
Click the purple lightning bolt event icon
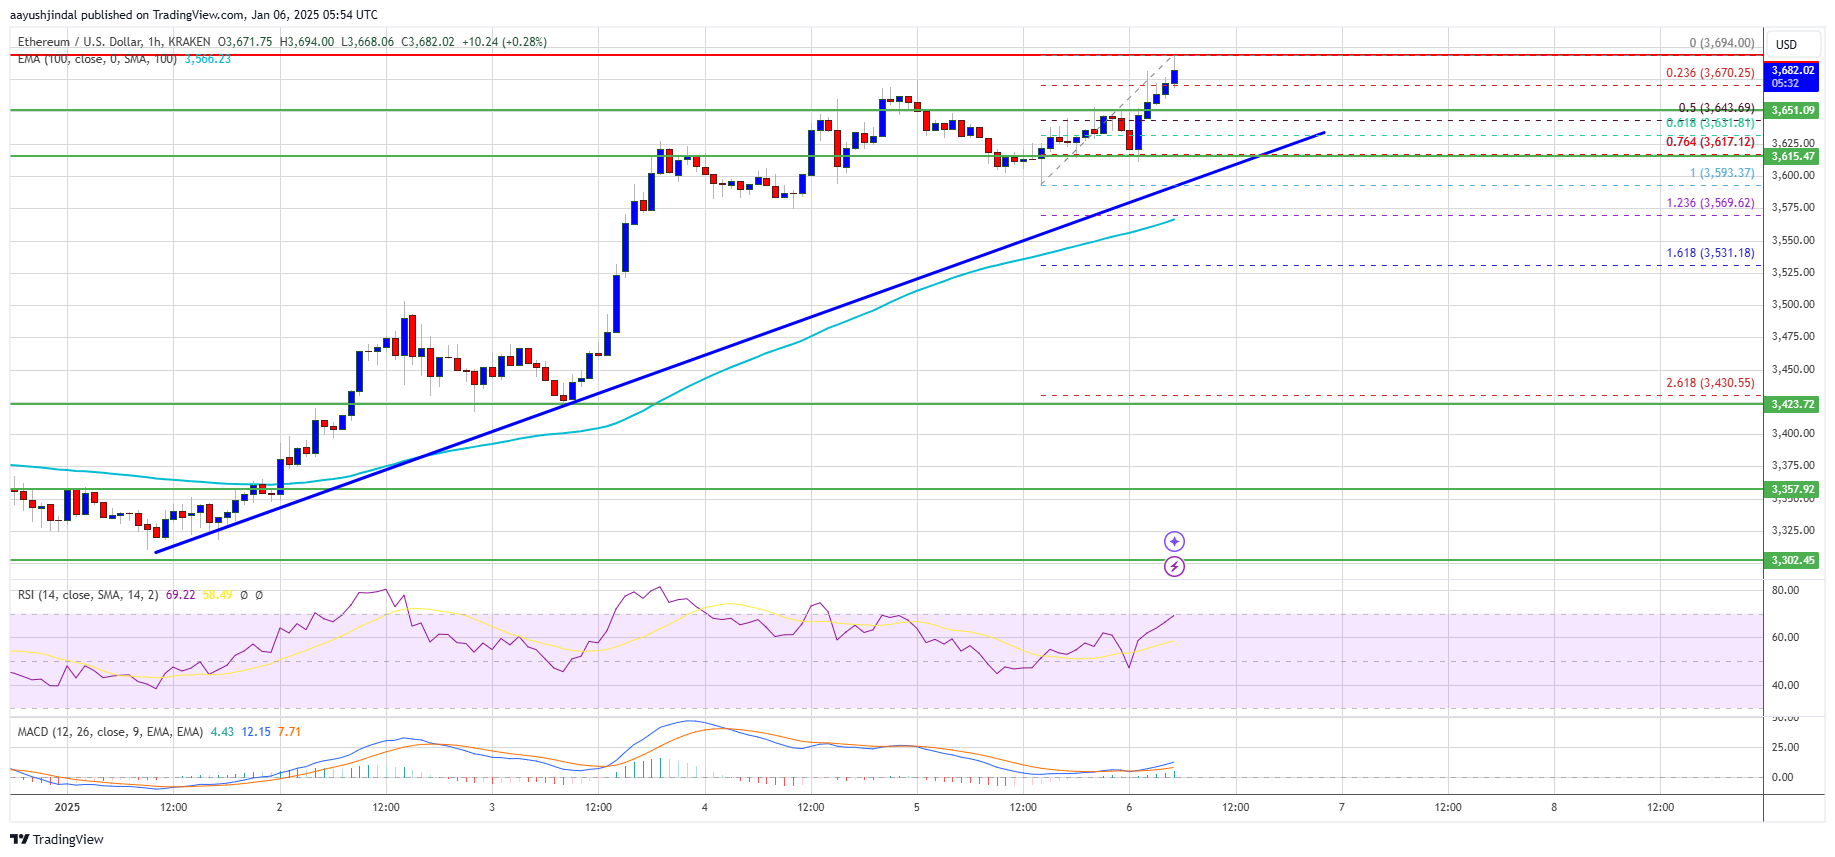[1174, 567]
